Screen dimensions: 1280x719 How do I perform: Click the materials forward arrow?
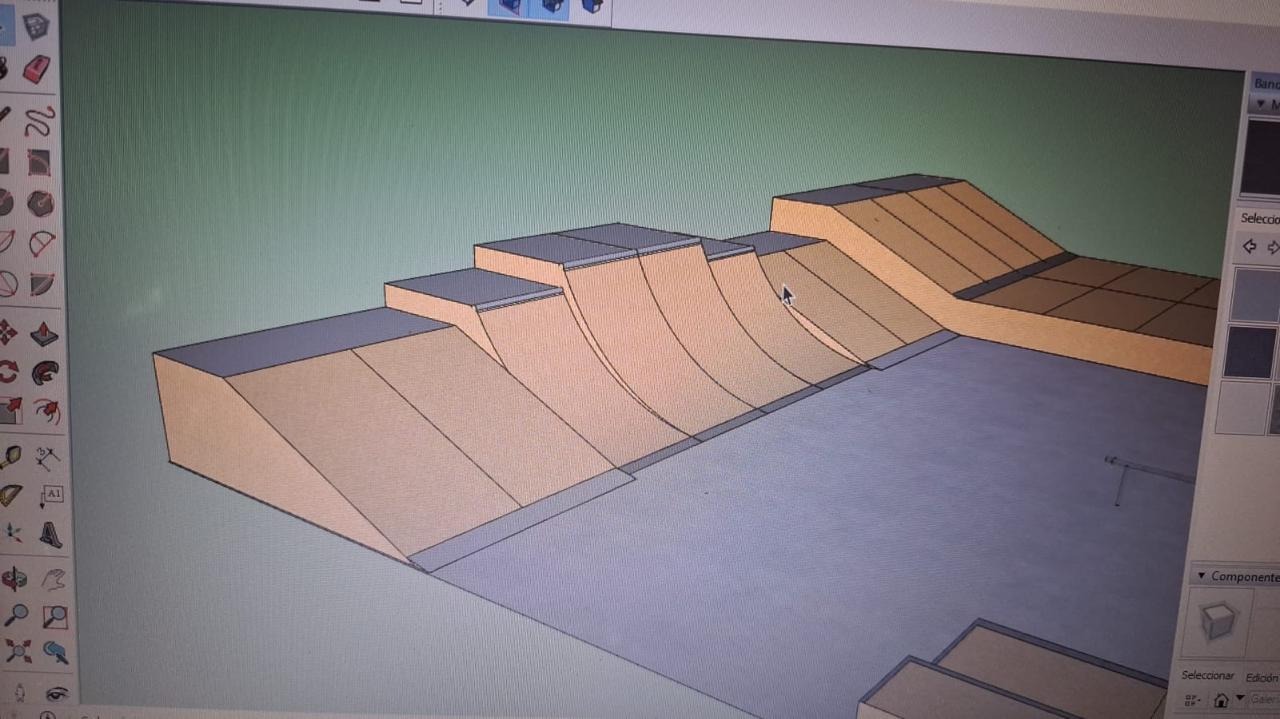tap(1273, 247)
